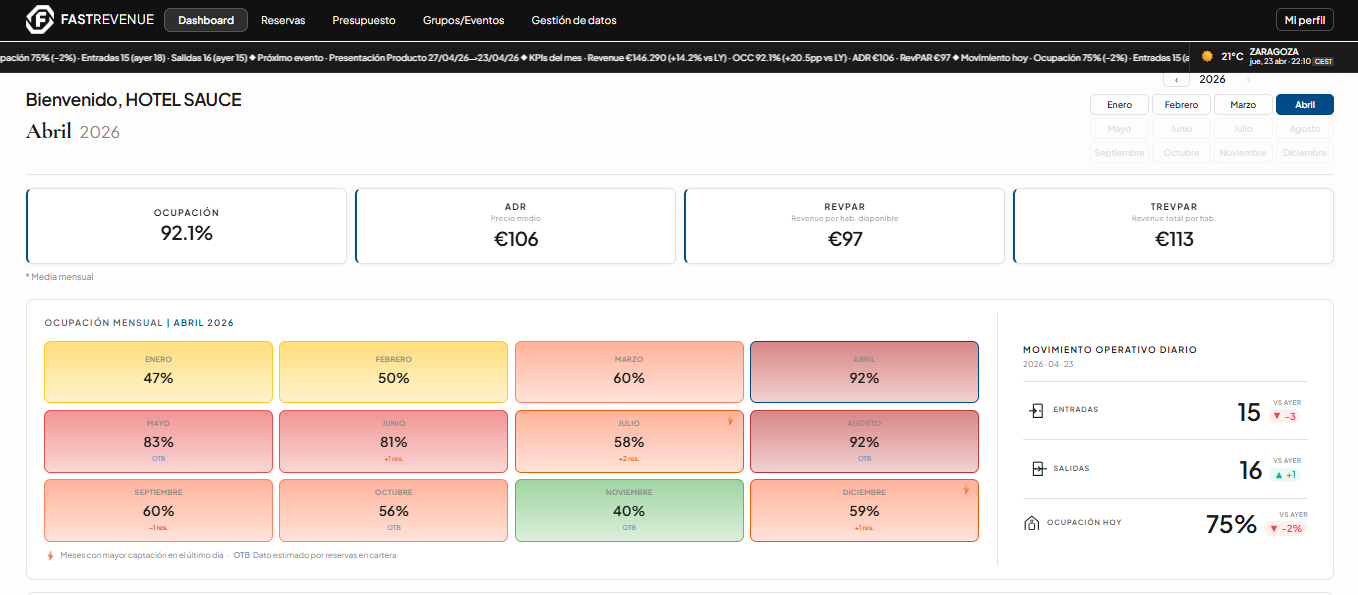Select the Septiembre 60% occupancy card
Image resolution: width=1358 pixels, height=595 pixels.
(158, 510)
